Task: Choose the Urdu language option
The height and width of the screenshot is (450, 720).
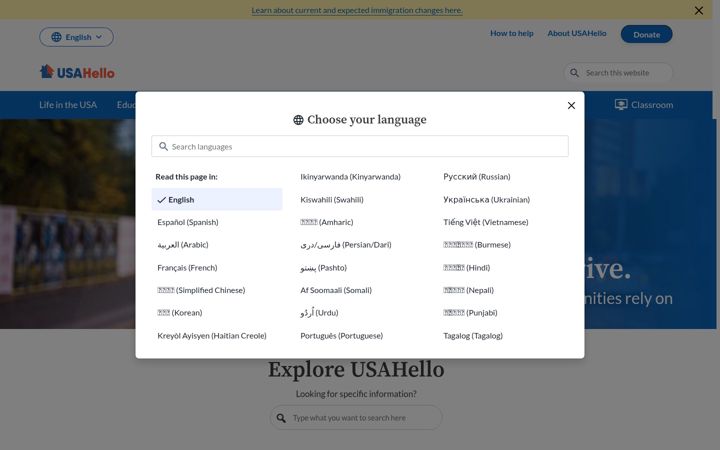Action: pyautogui.click(x=319, y=313)
